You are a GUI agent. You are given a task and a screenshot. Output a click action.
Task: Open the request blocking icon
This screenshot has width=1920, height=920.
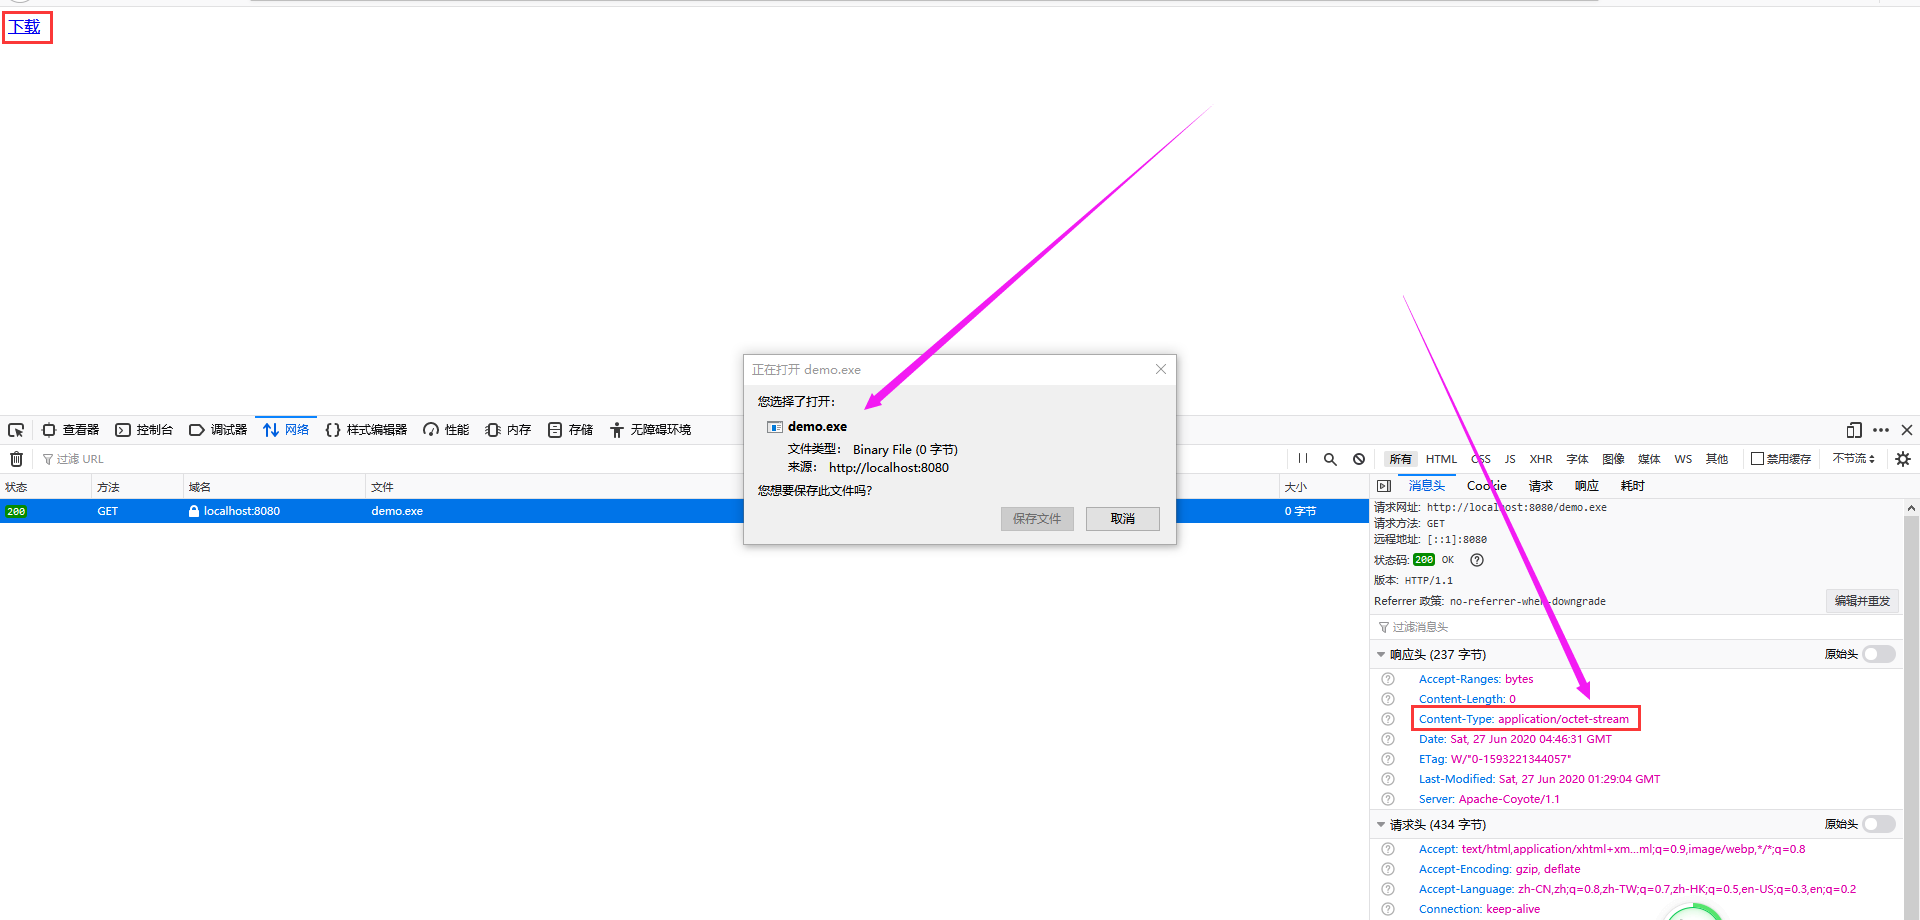click(x=1359, y=459)
